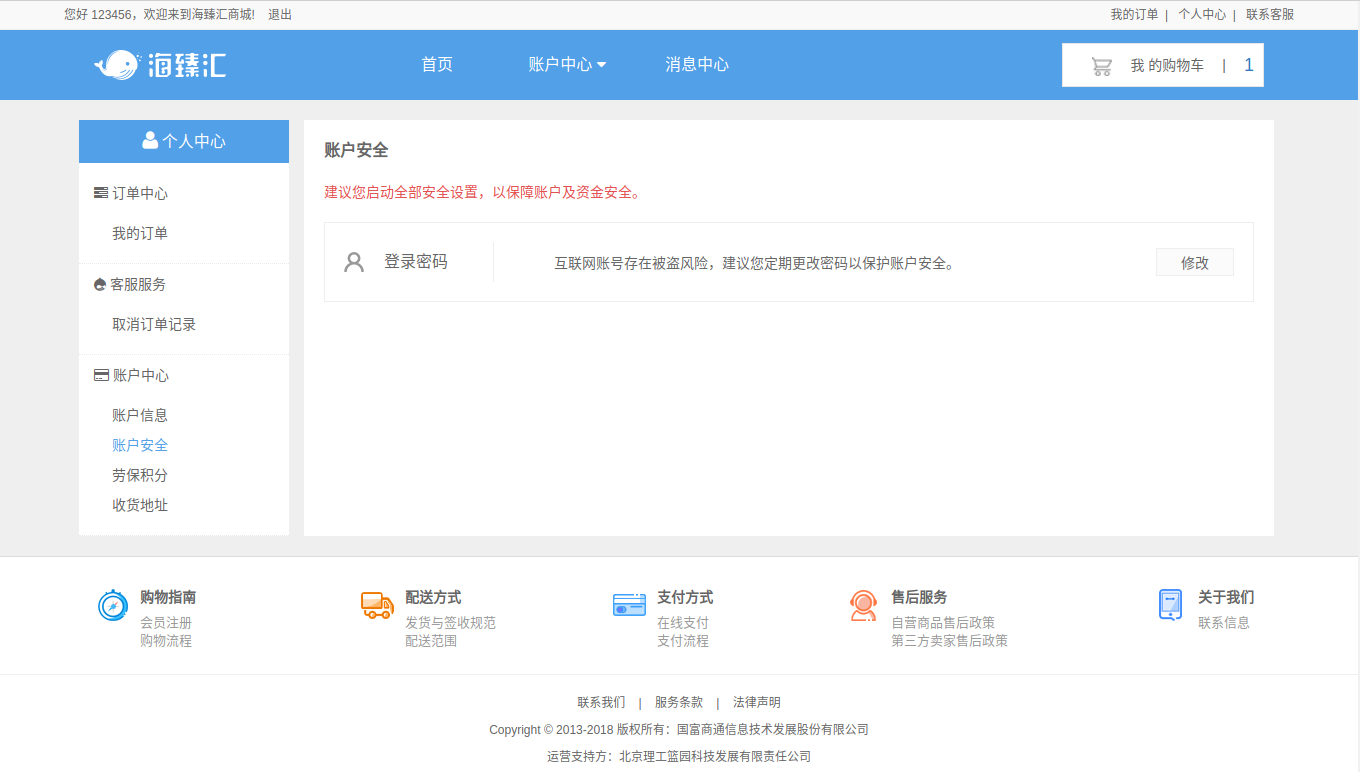Screen dimensions: 1360x772
Task: Open 我的订单 link in the top bar
Action: (1134, 15)
